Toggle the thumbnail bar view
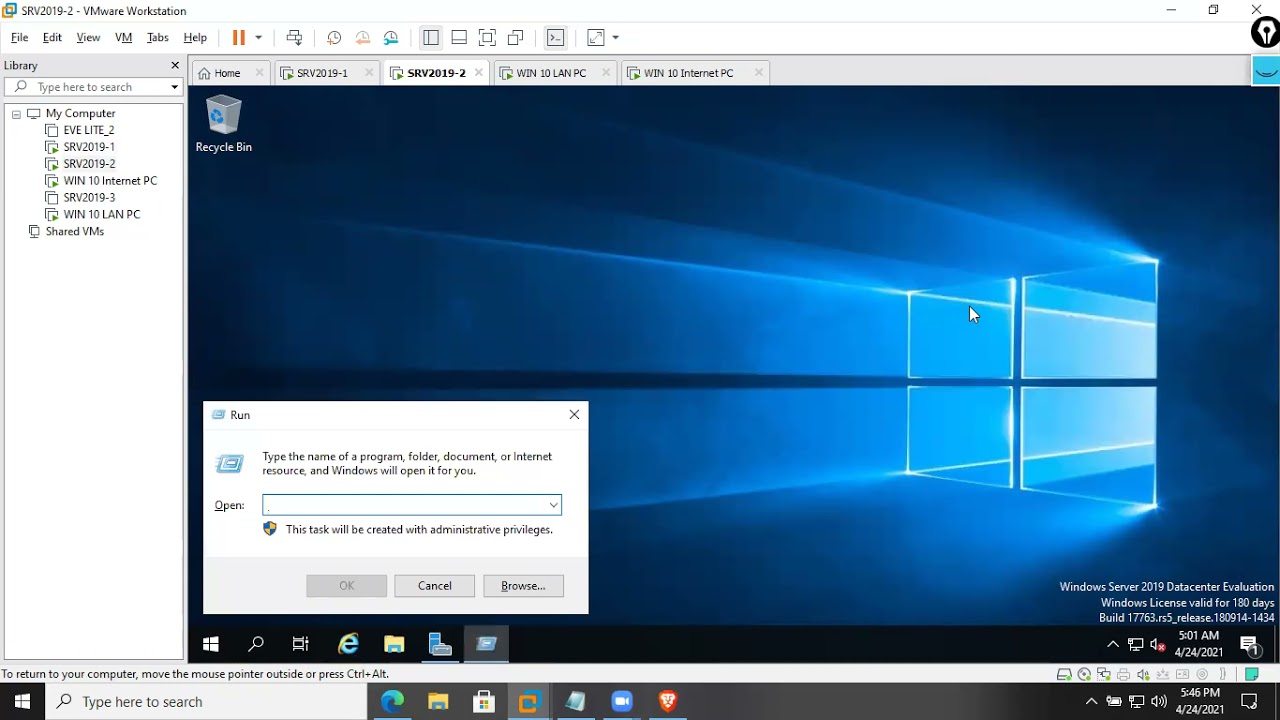The width and height of the screenshot is (1280, 720). 459,38
